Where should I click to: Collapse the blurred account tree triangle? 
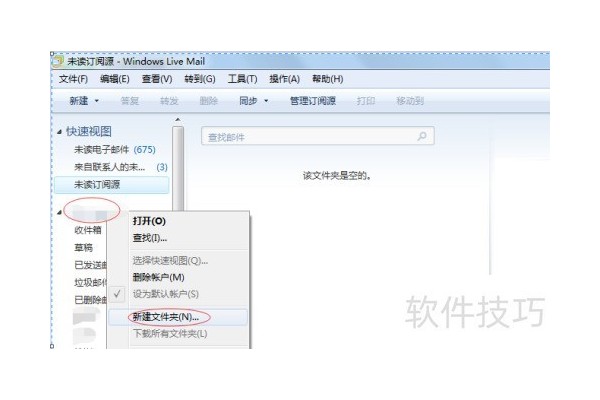tap(59, 212)
